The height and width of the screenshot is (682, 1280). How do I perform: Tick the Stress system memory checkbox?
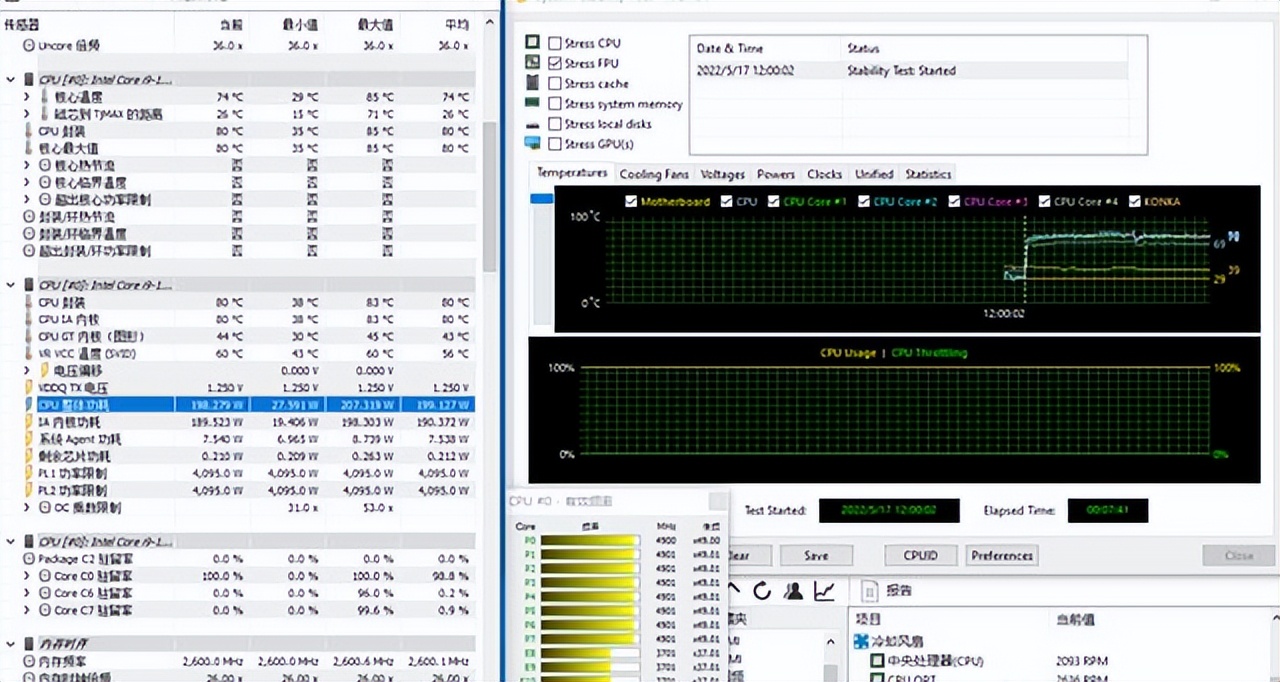(x=555, y=103)
